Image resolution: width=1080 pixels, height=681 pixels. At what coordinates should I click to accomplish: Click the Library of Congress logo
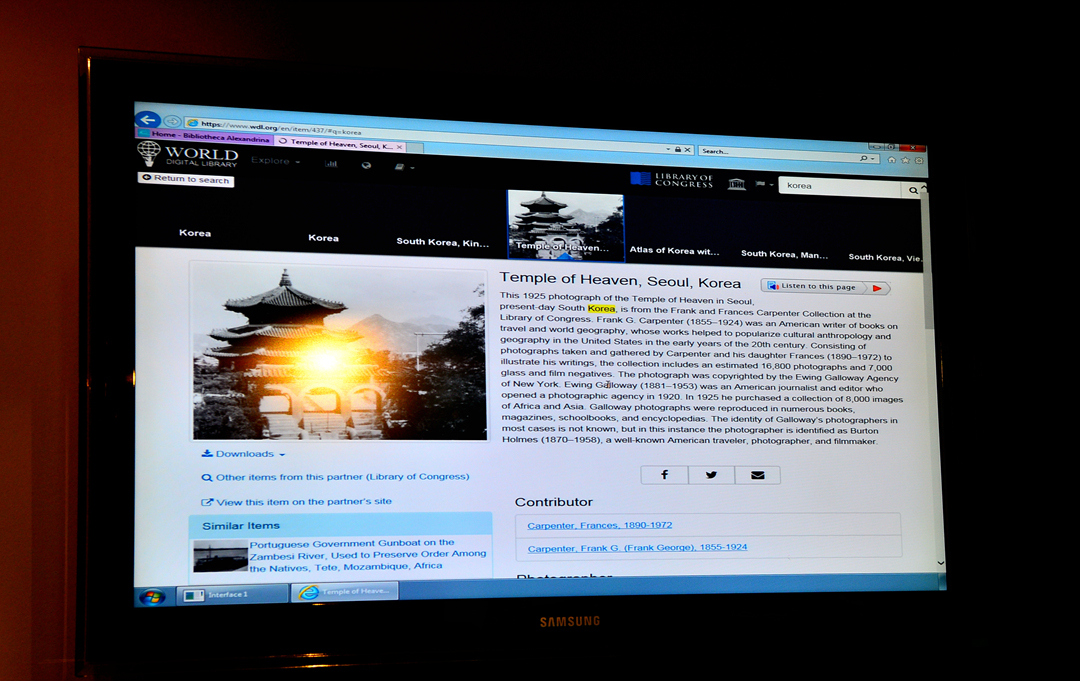click(672, 180)
